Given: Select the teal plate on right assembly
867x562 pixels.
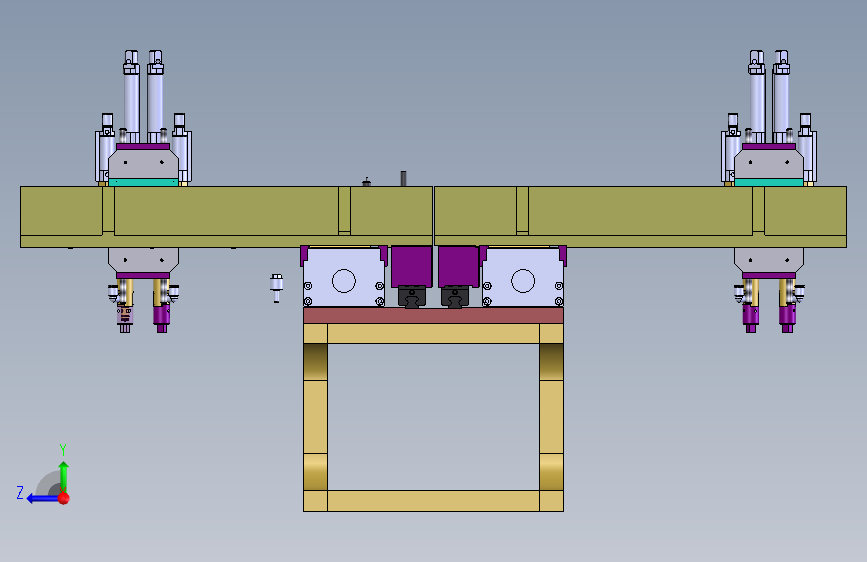Looking at the screenshot, I should (769, 183).
